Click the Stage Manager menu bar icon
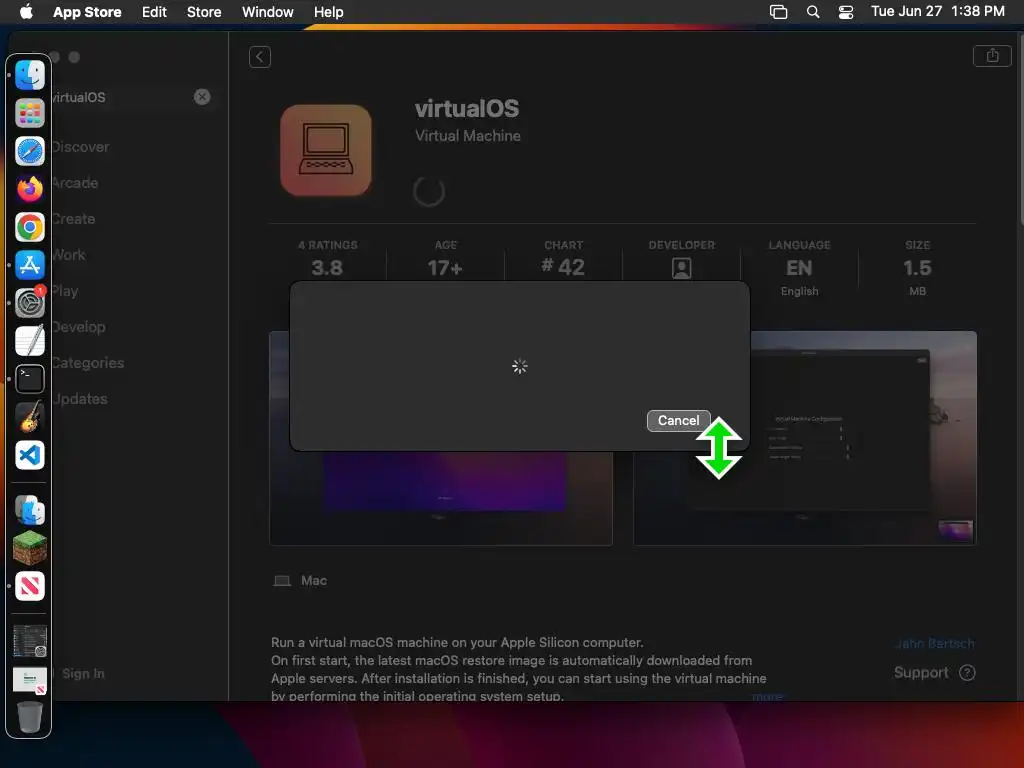 [x=778, y=12]
